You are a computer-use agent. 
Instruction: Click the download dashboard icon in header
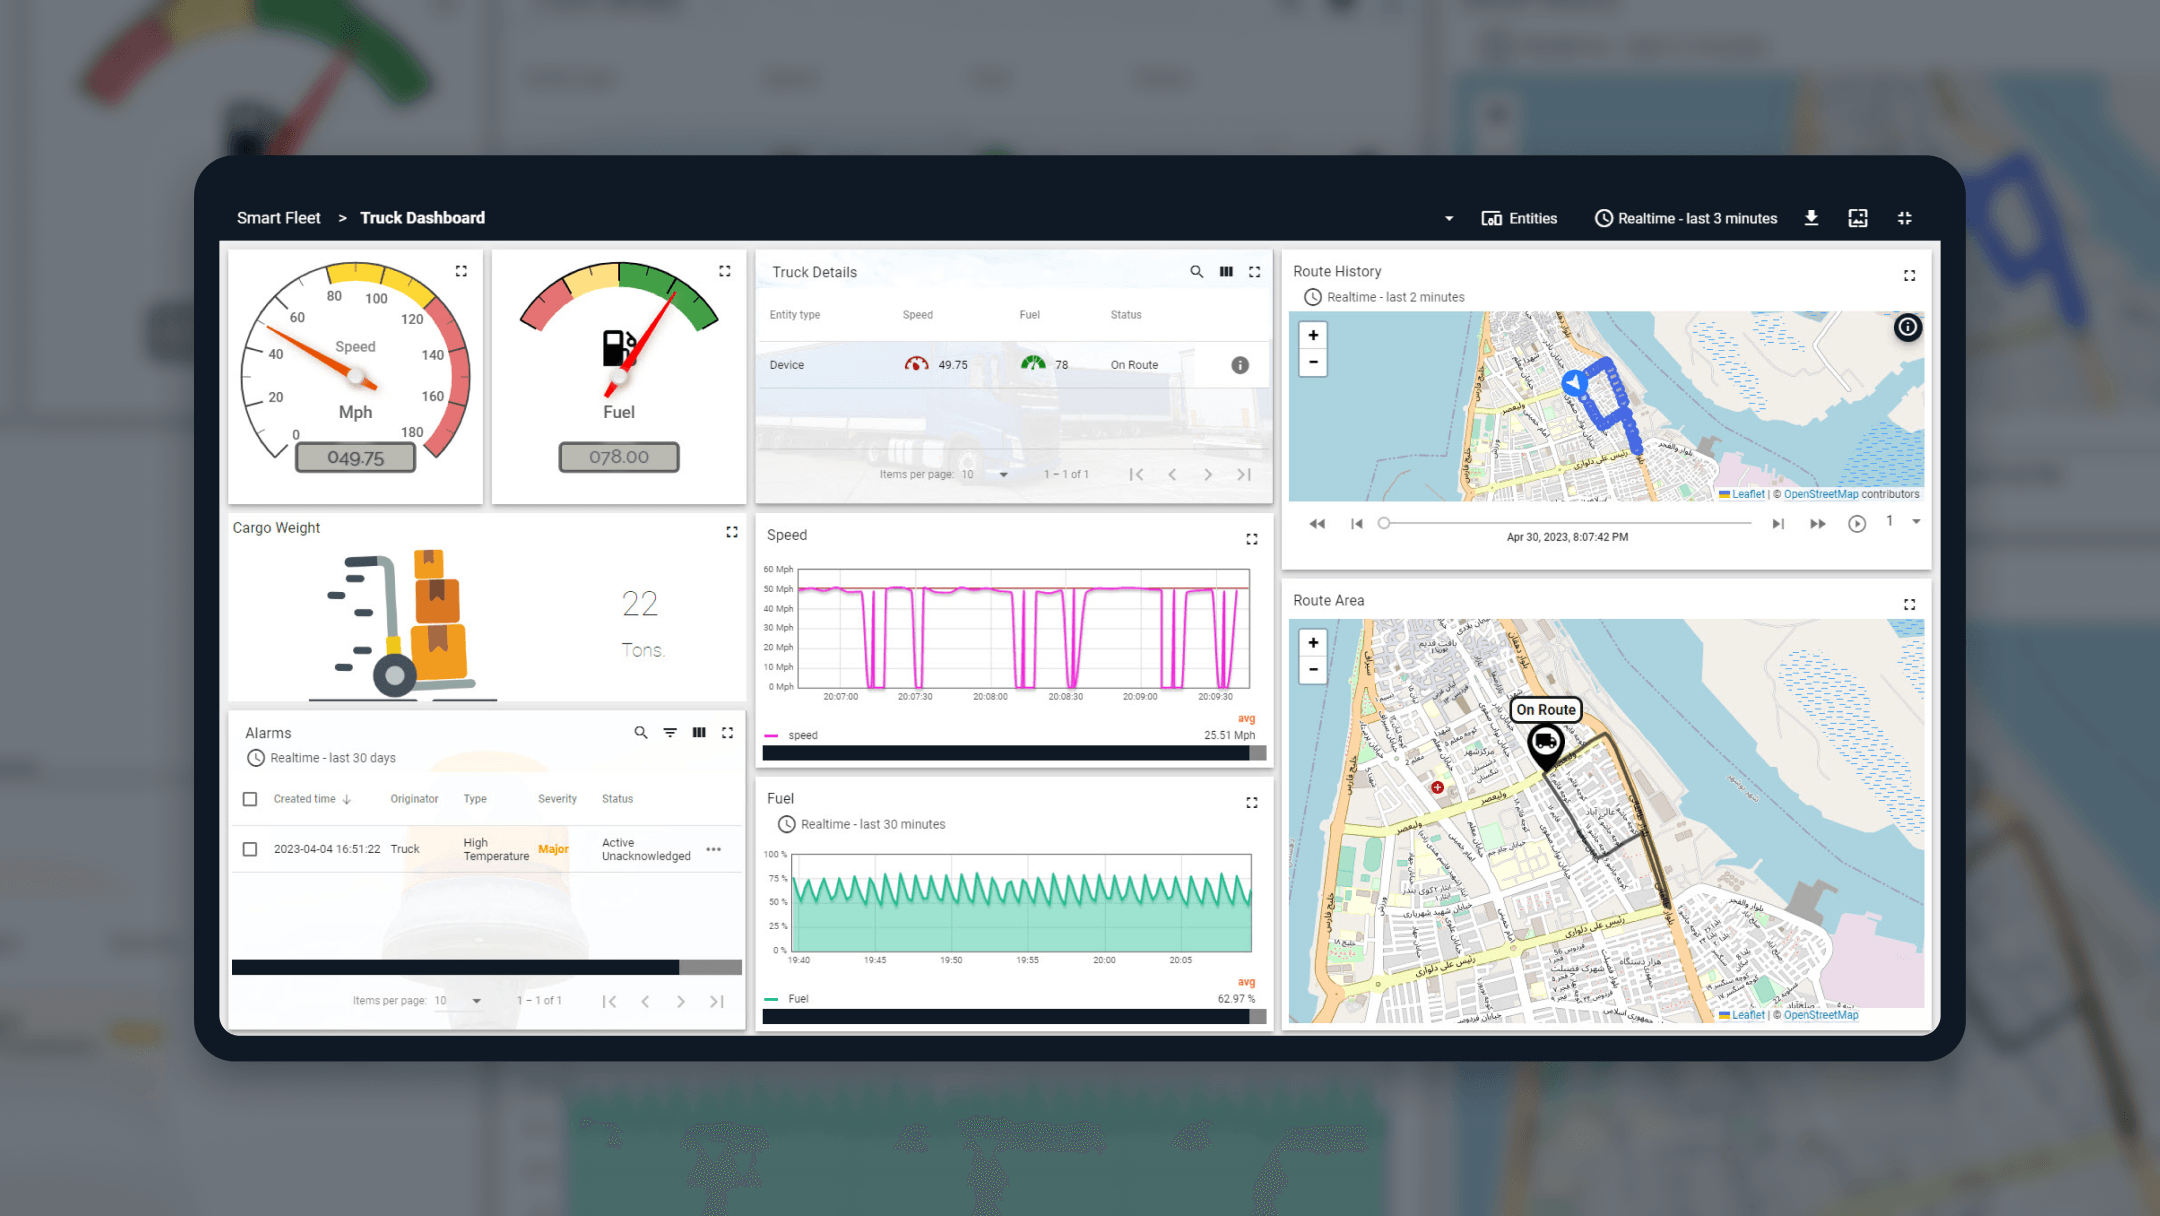click(x=1811, y=218)
